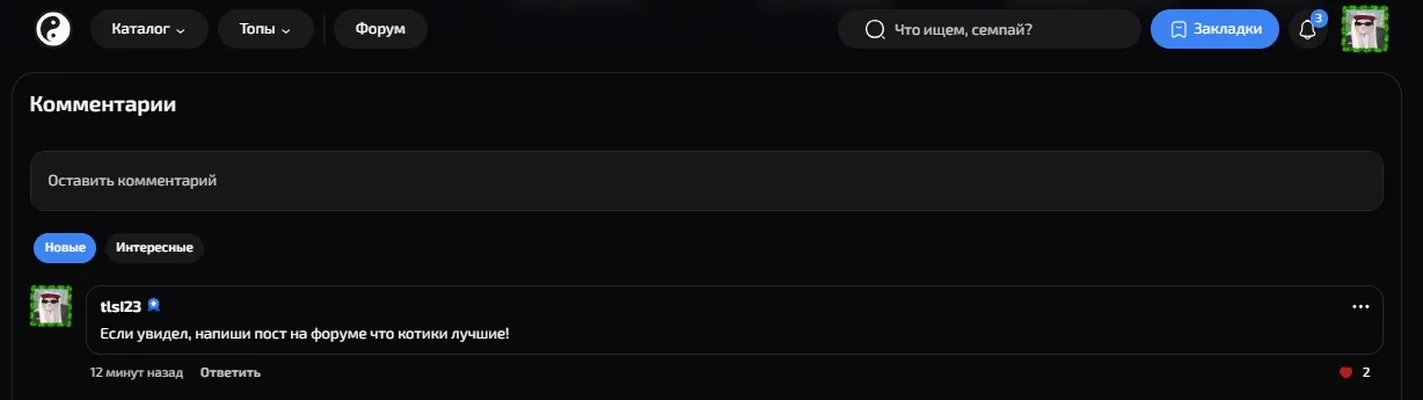Click the bookmark icon in Закладки button
This screenshot has height=400, width=1423.
click(x=1179, y=30)
